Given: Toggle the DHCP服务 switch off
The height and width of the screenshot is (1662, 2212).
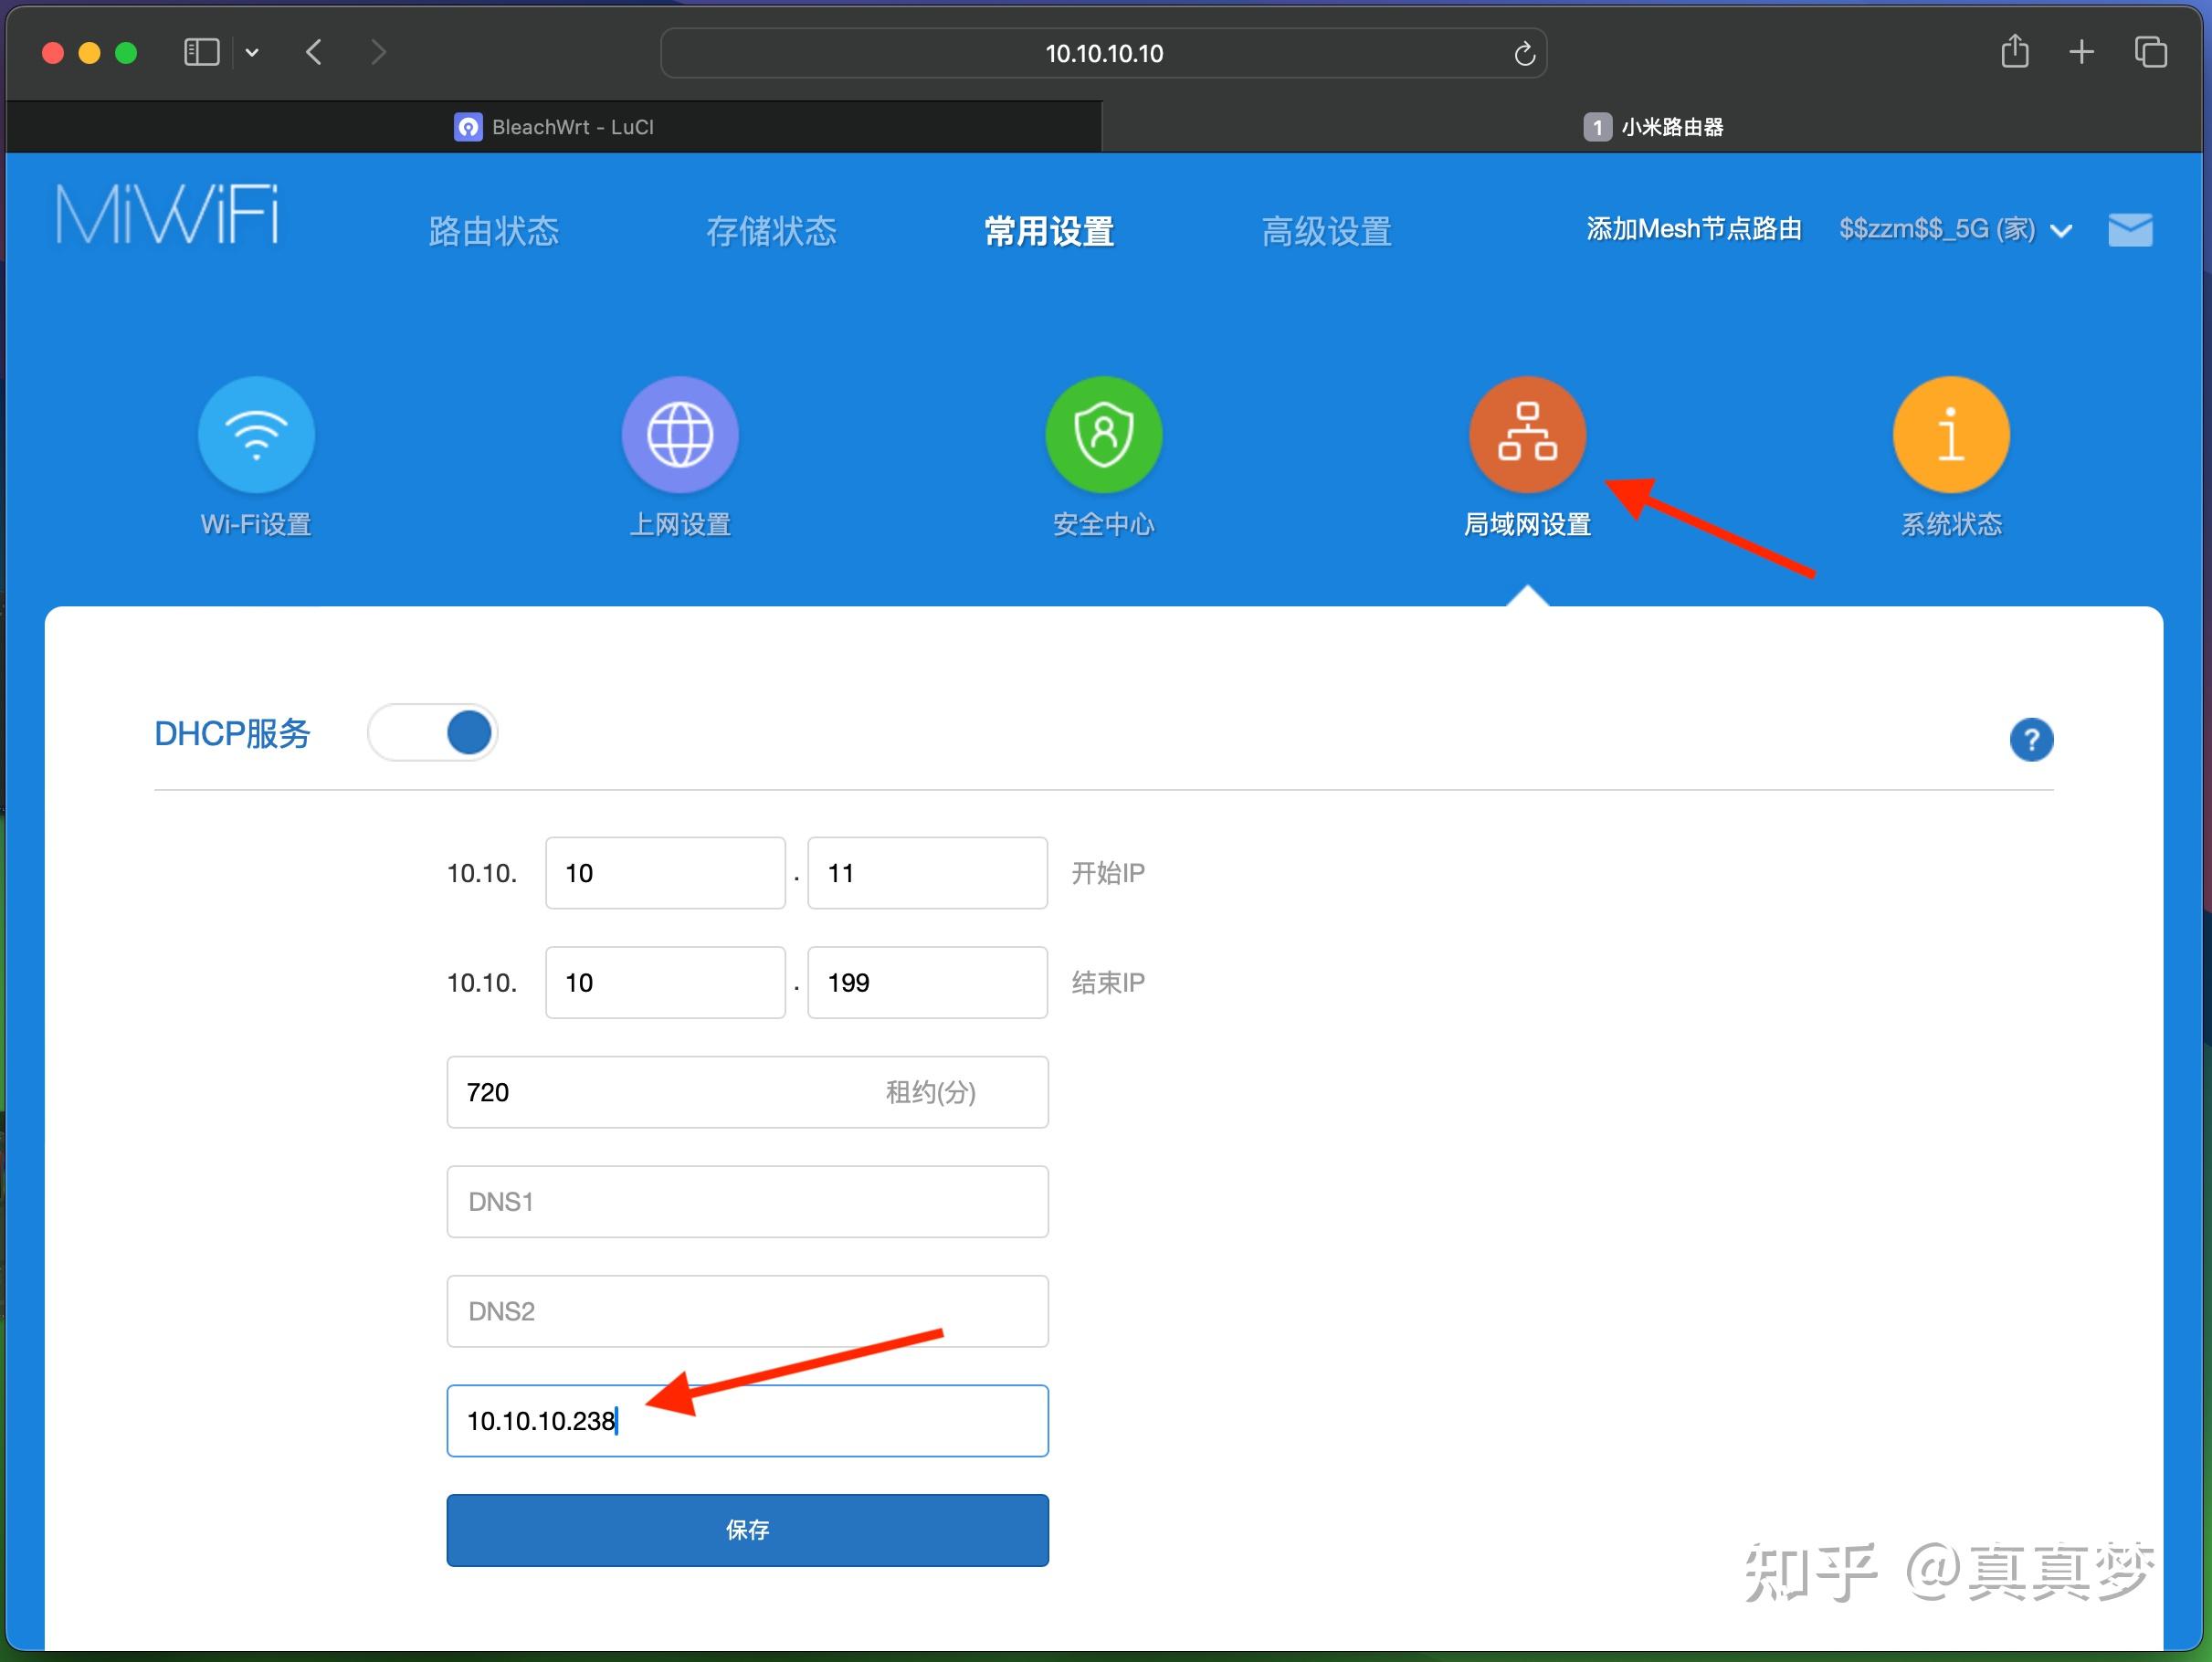Looking at the screenshot, I should (432, 732).
